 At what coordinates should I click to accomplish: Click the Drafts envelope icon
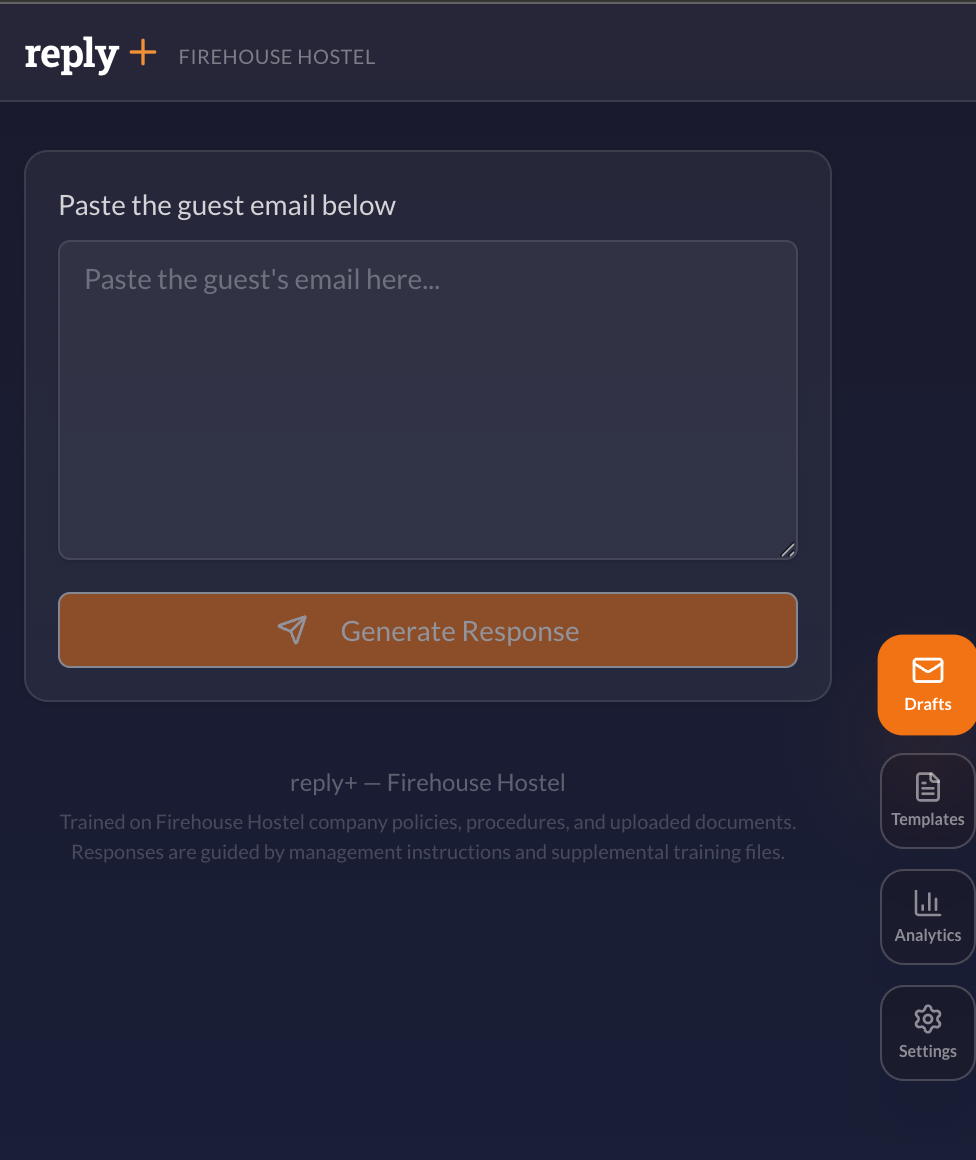point(928,669)
